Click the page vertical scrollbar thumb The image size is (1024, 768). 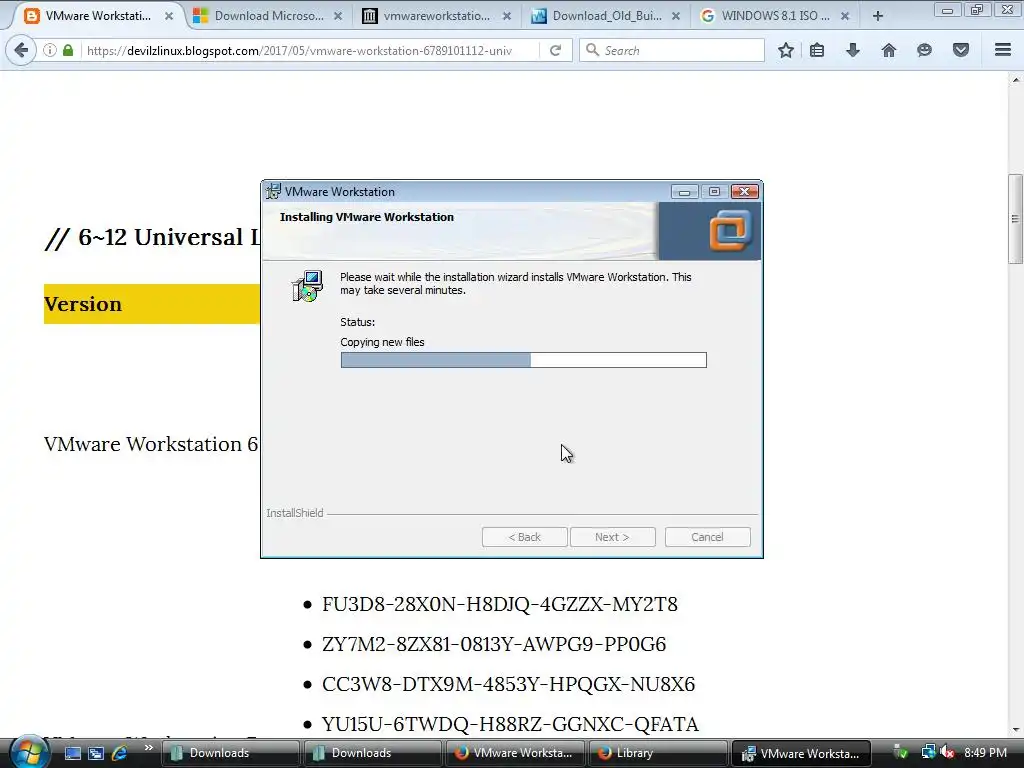point(1015,219)
